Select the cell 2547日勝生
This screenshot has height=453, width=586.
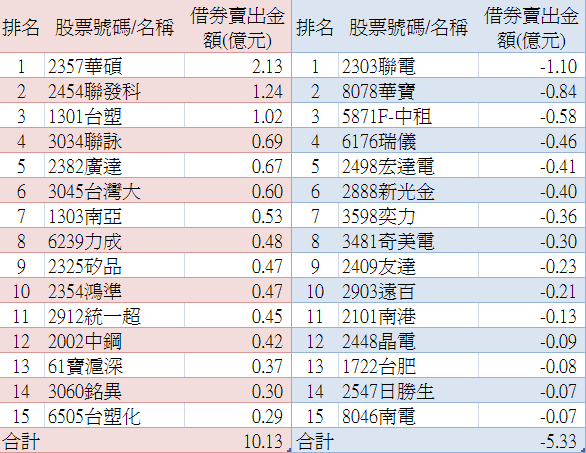[x=408, y=391]
